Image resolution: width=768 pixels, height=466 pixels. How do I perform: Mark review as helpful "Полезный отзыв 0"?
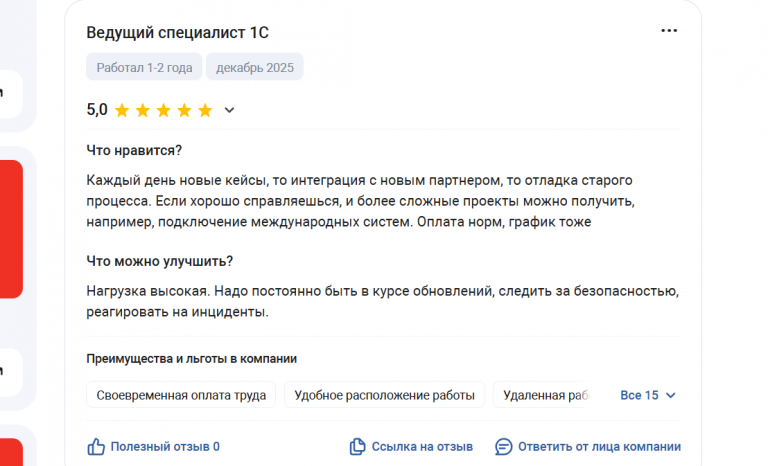click(x=165, y=447)
